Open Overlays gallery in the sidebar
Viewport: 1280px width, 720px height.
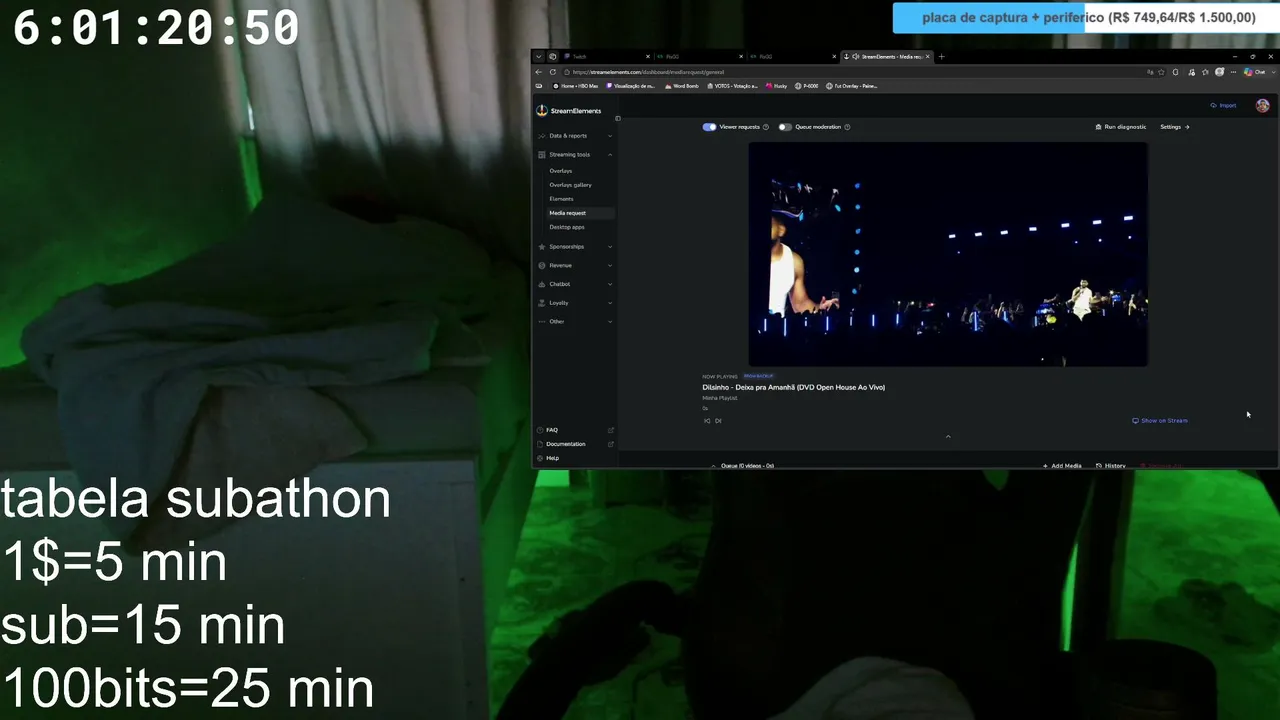[x=571, y=185]
